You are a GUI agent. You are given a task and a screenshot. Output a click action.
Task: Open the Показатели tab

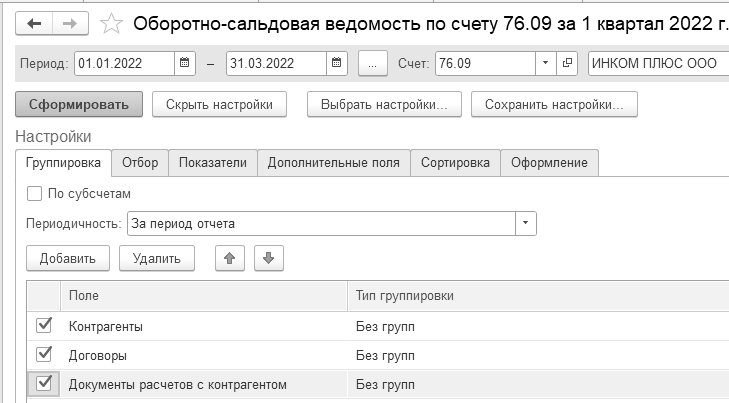212,162
